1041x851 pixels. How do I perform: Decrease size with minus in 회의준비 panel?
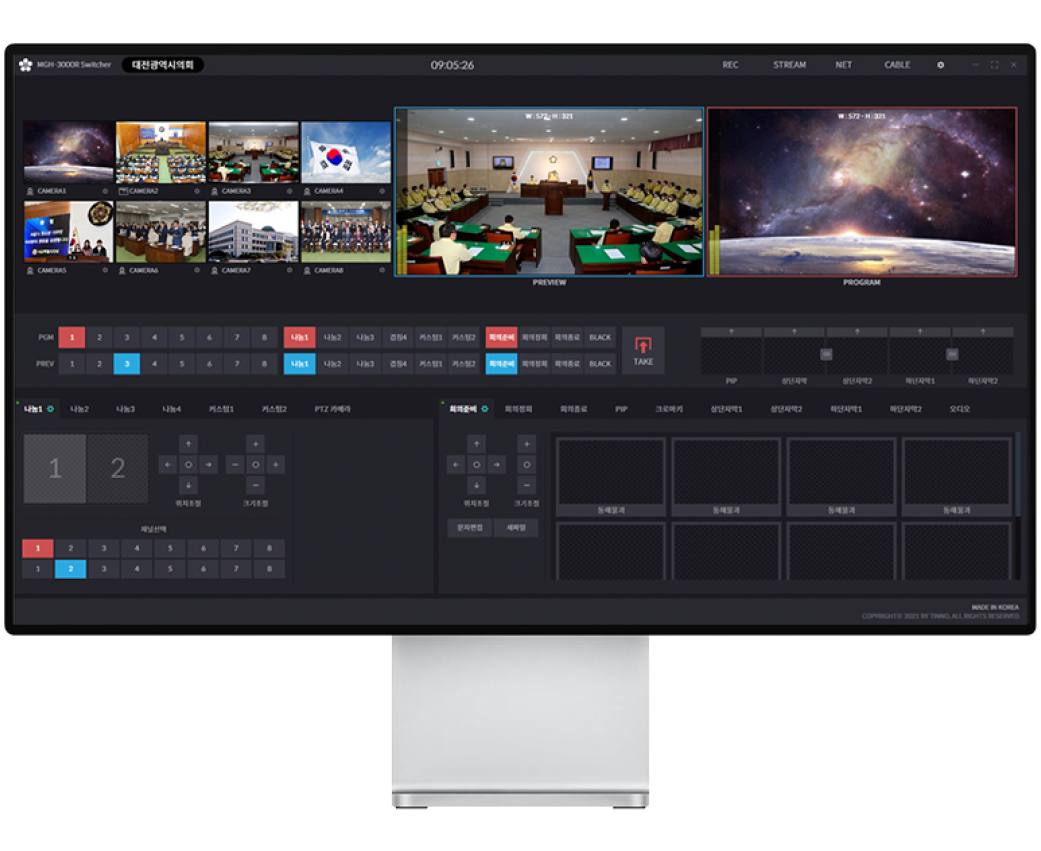point(526,485)
